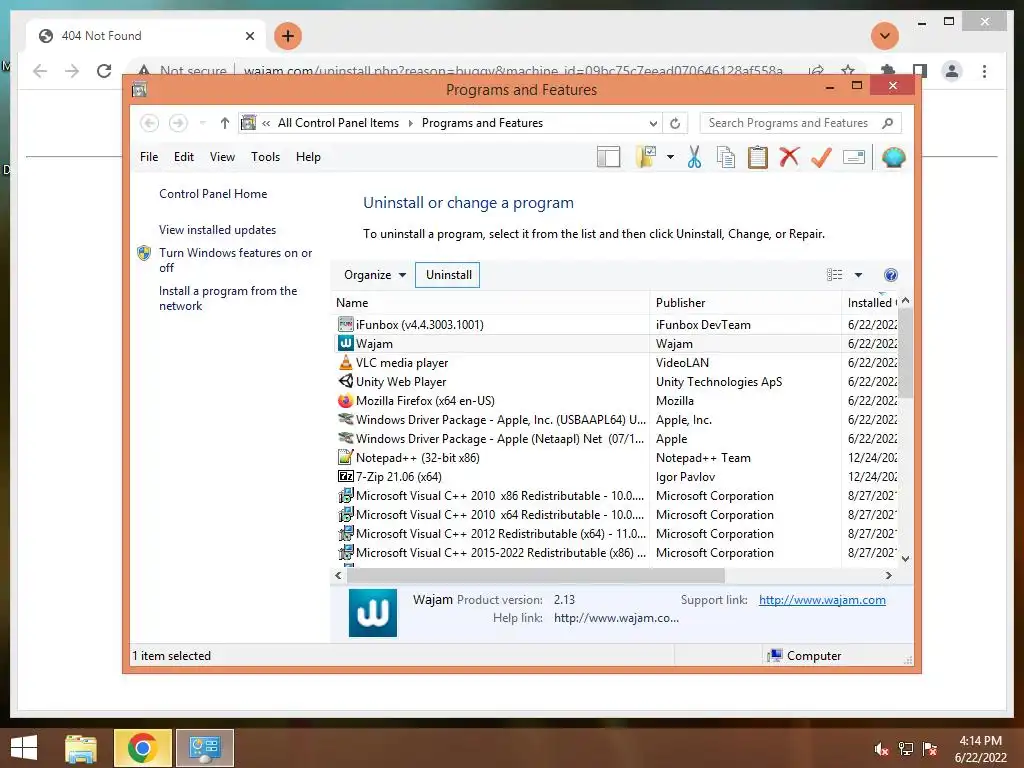Click the globe icon in toolbar
1024x768 pixels.
(x=893, y=157)
